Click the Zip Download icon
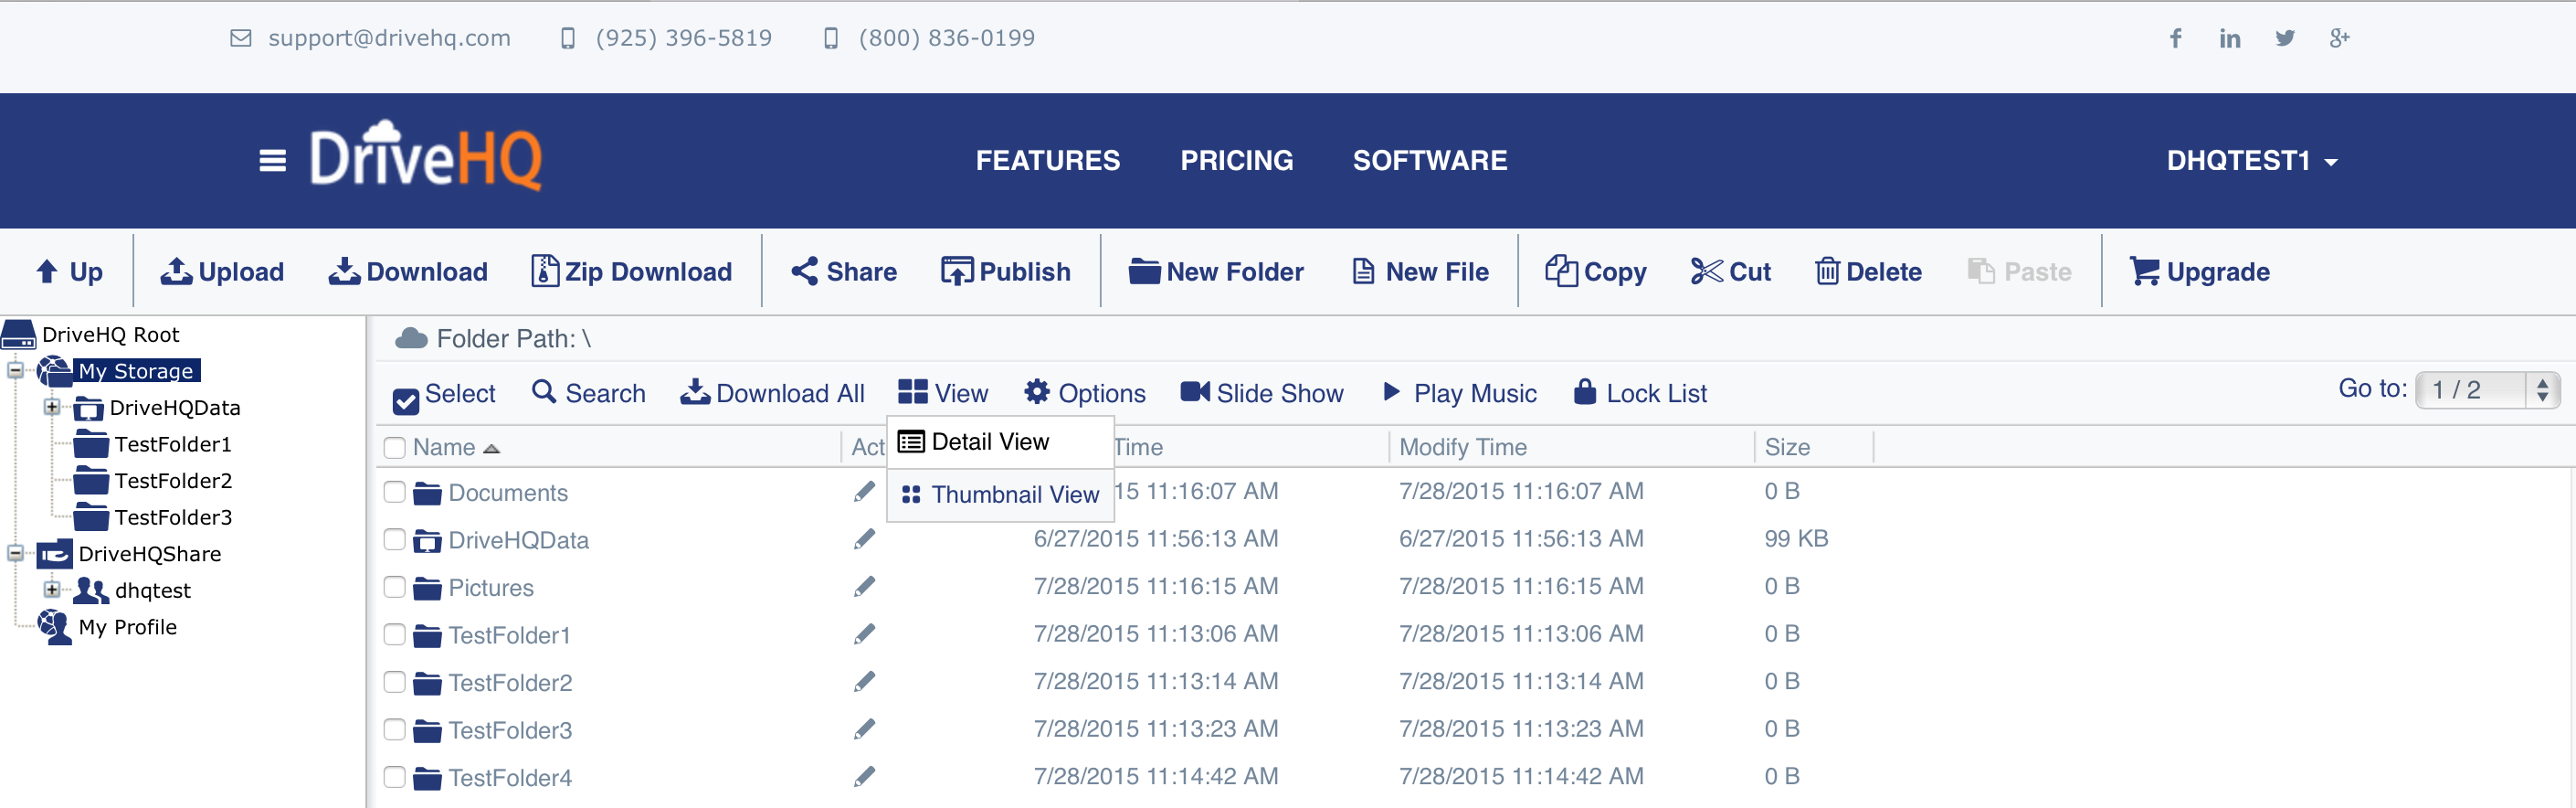The image size is (2576, 808). 544,271
